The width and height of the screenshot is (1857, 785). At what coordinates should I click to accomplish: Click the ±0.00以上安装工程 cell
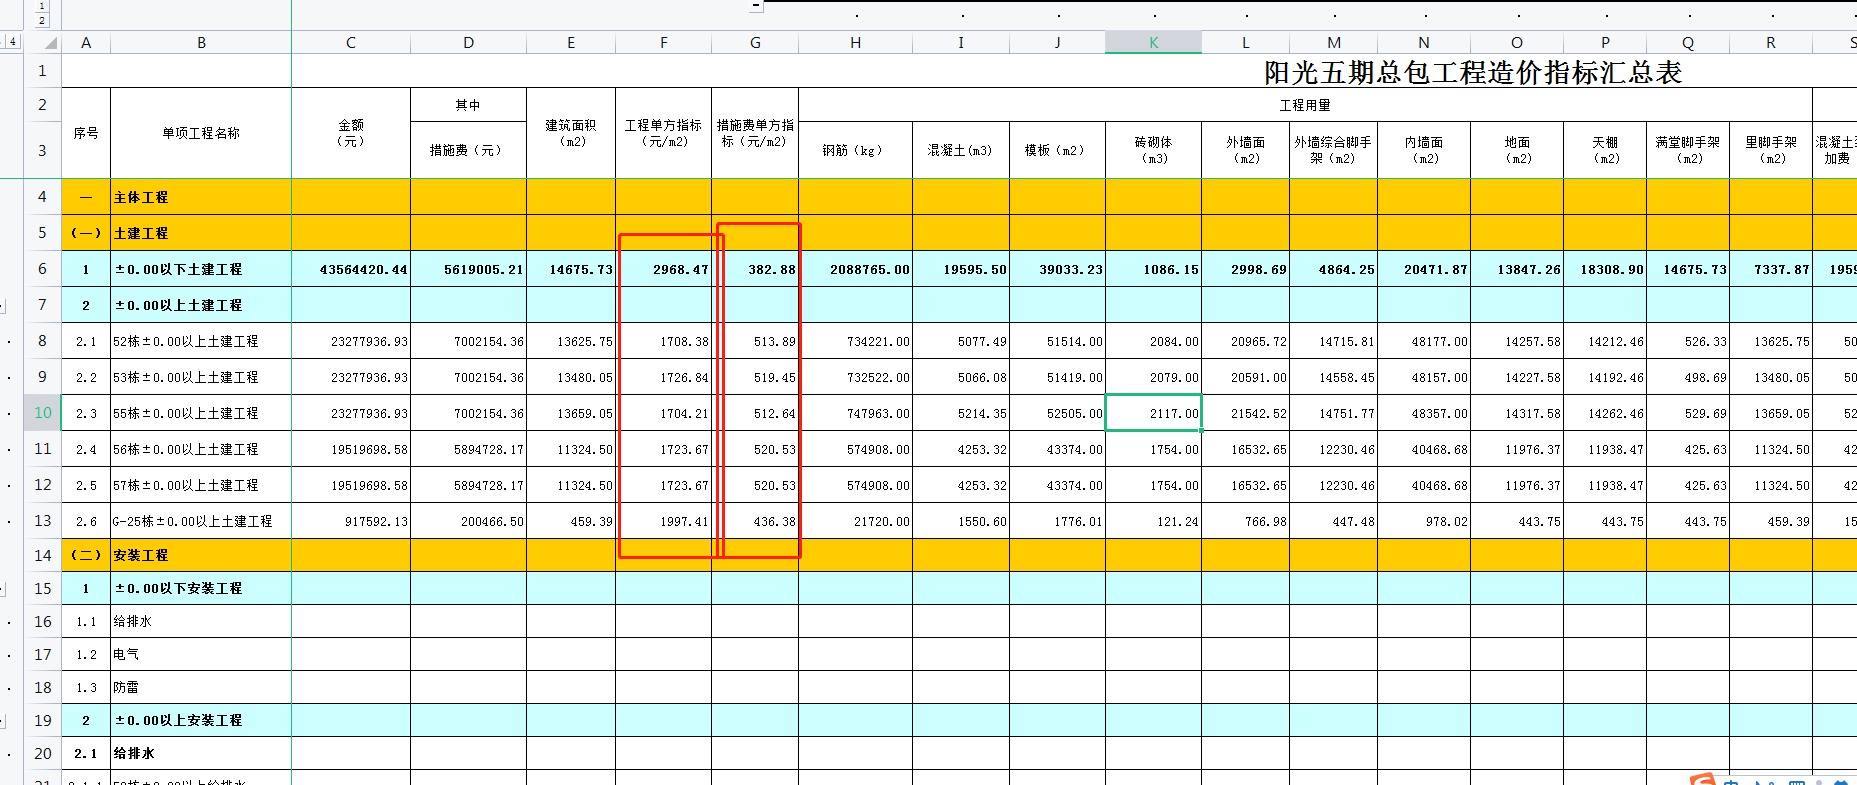[x=201, y=720]
